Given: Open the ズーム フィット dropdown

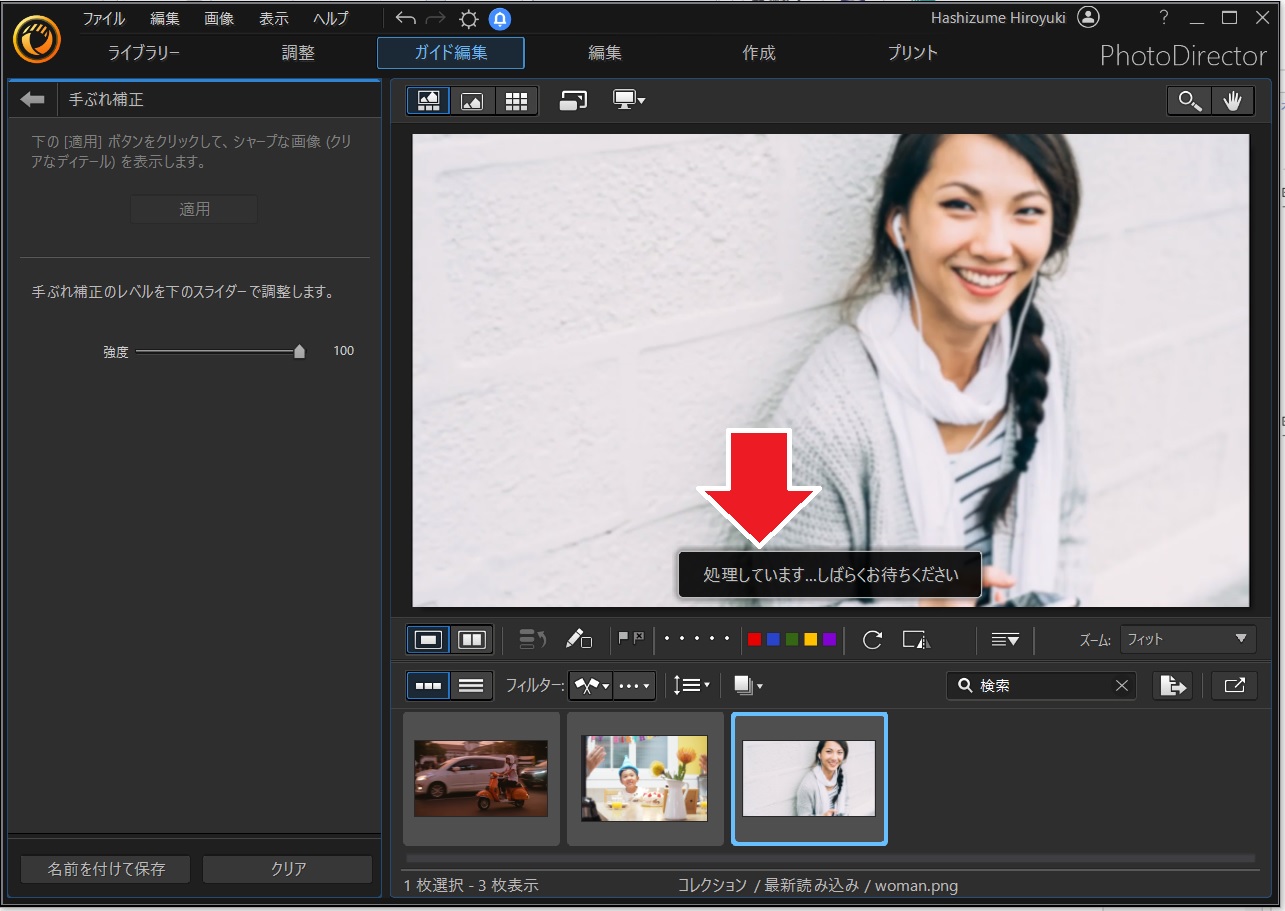Looking at the screenshot, I should pos(1188,639).
